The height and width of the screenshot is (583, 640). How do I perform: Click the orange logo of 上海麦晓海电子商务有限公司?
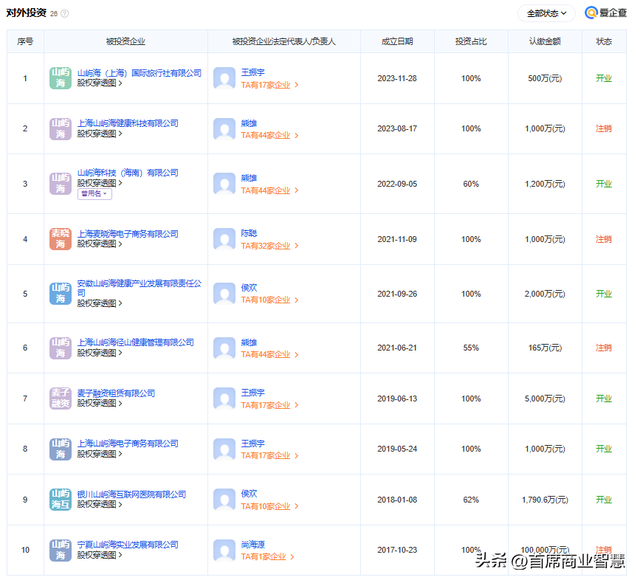60,239
